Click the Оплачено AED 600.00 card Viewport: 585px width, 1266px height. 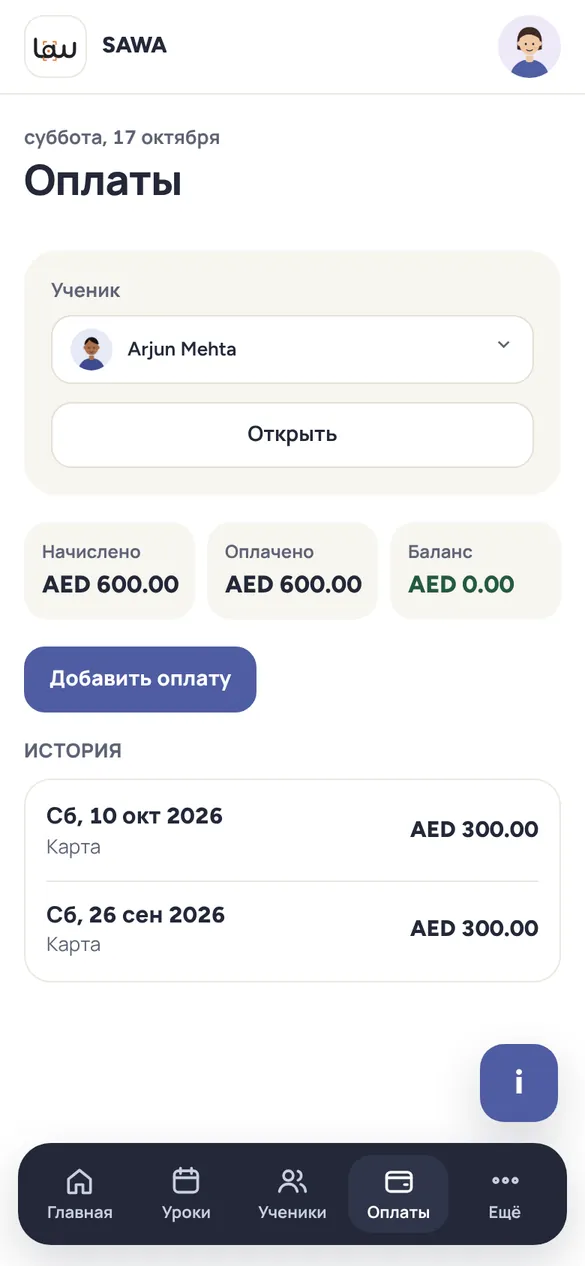click(x=293, y=571)
